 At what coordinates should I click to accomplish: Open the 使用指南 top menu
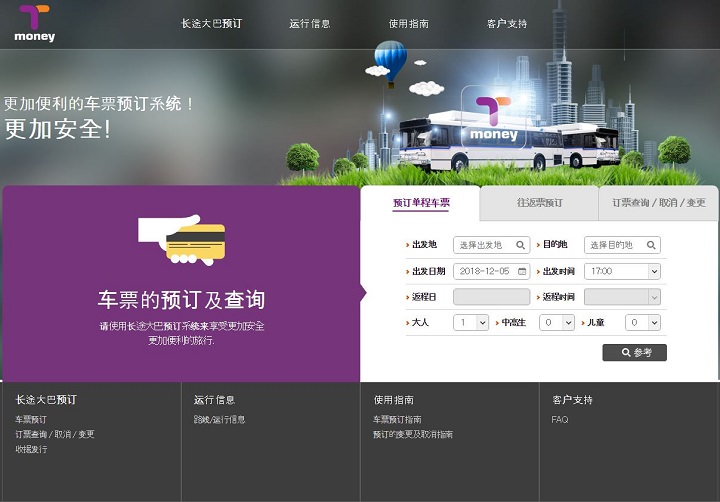click(409, 23)
